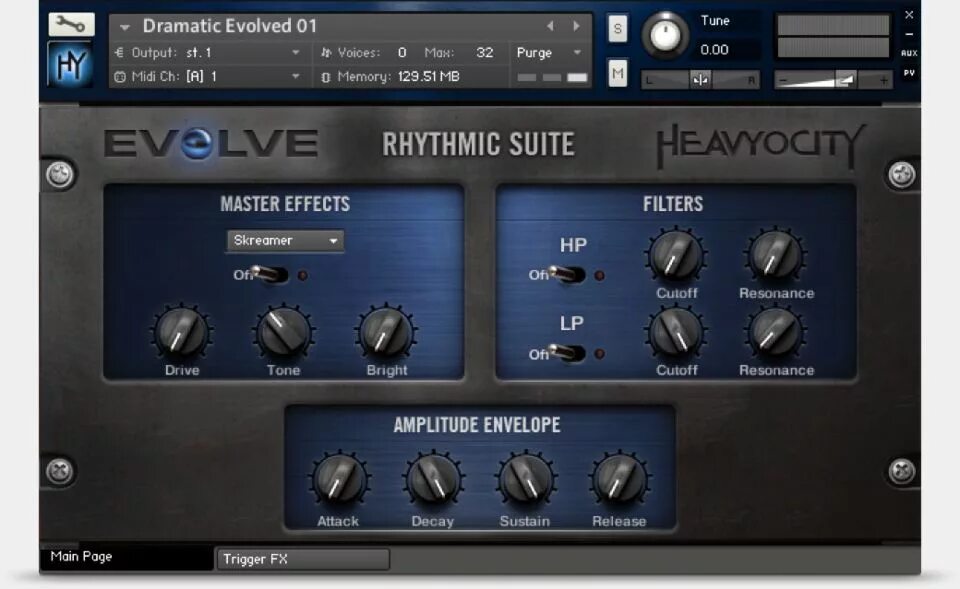
Task: Toggle the HP filter switch on
Action: (x=568, y=274)
